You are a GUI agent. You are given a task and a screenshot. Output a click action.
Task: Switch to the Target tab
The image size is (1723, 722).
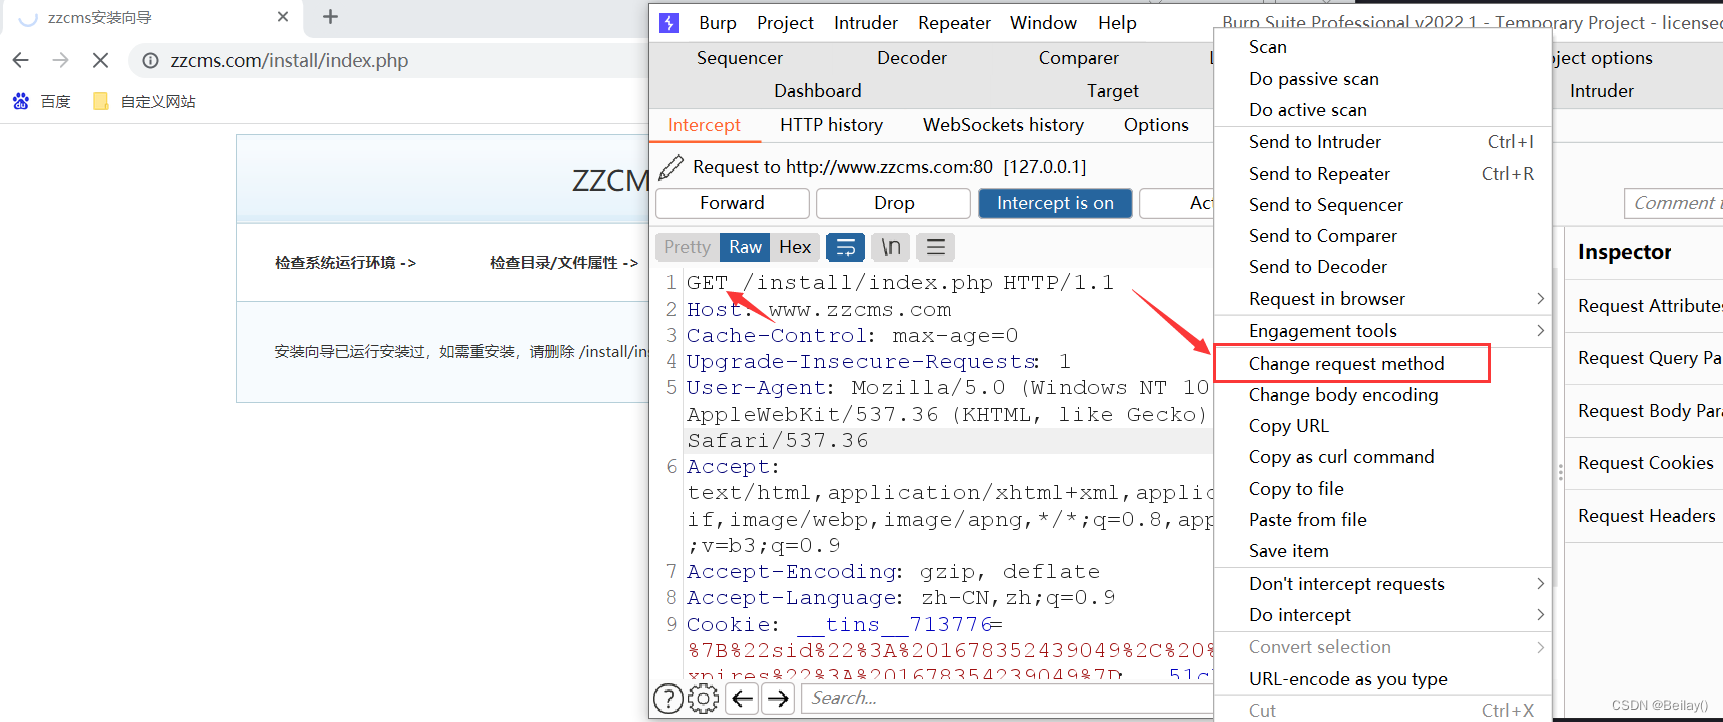pyautogui.click(x=1112, y=91)
